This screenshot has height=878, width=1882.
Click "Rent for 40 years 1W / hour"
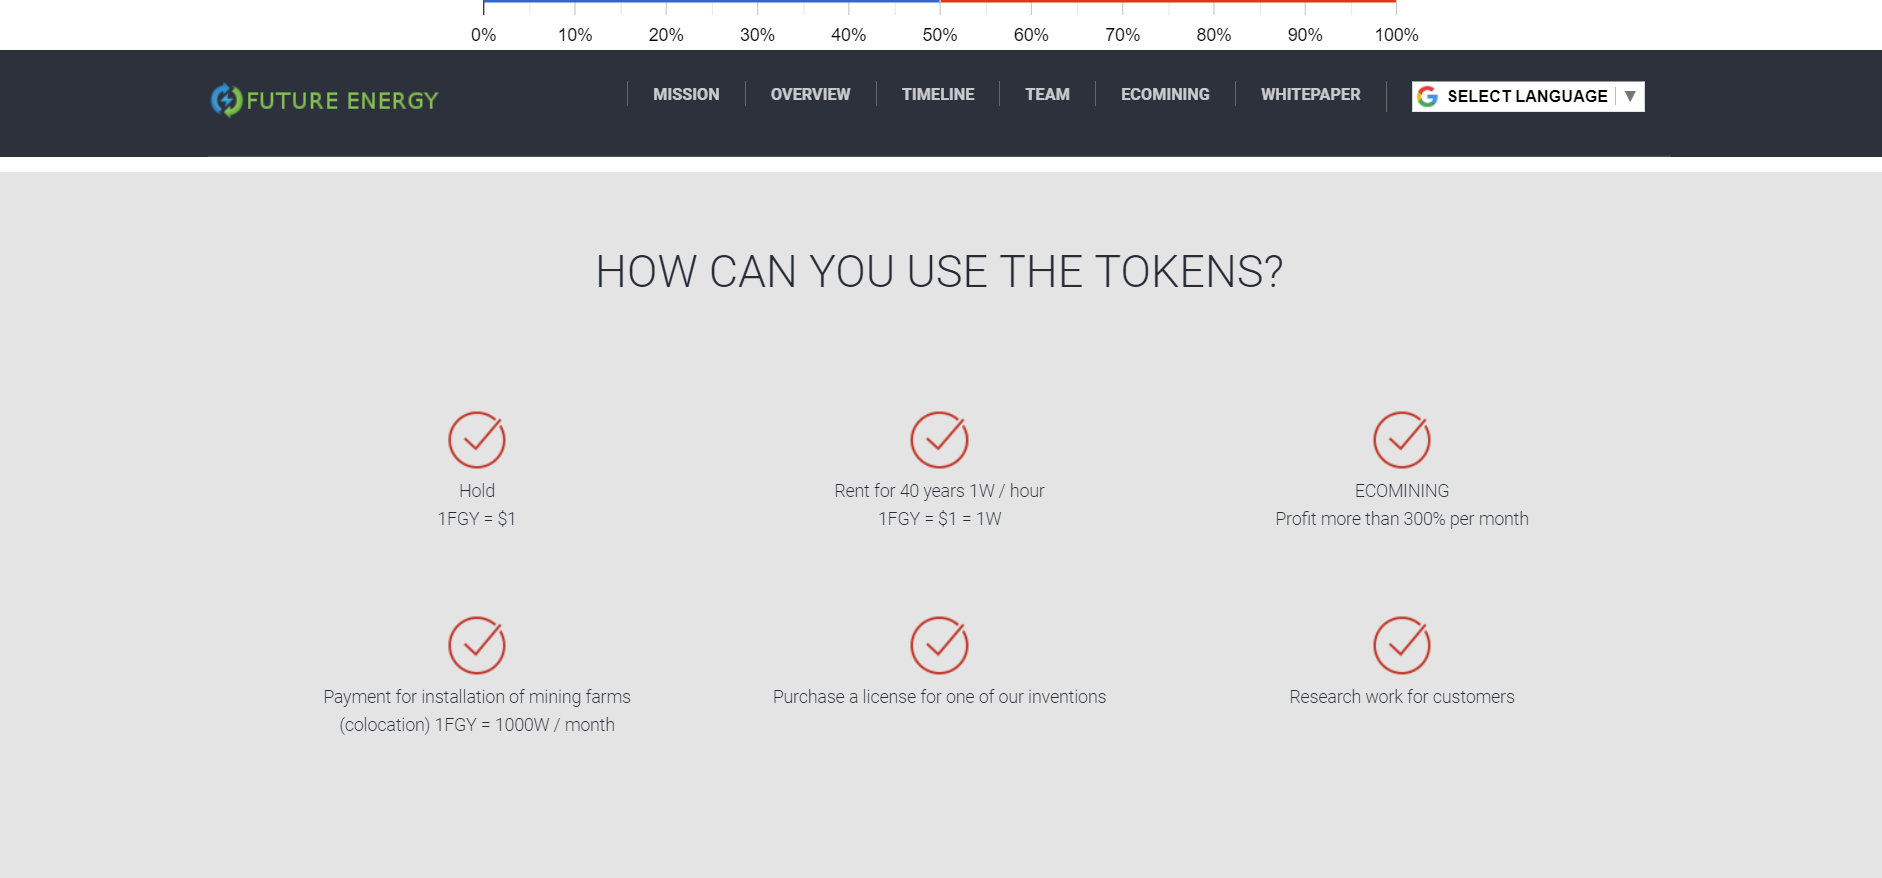pyautogui.click(x=939, y=491)
